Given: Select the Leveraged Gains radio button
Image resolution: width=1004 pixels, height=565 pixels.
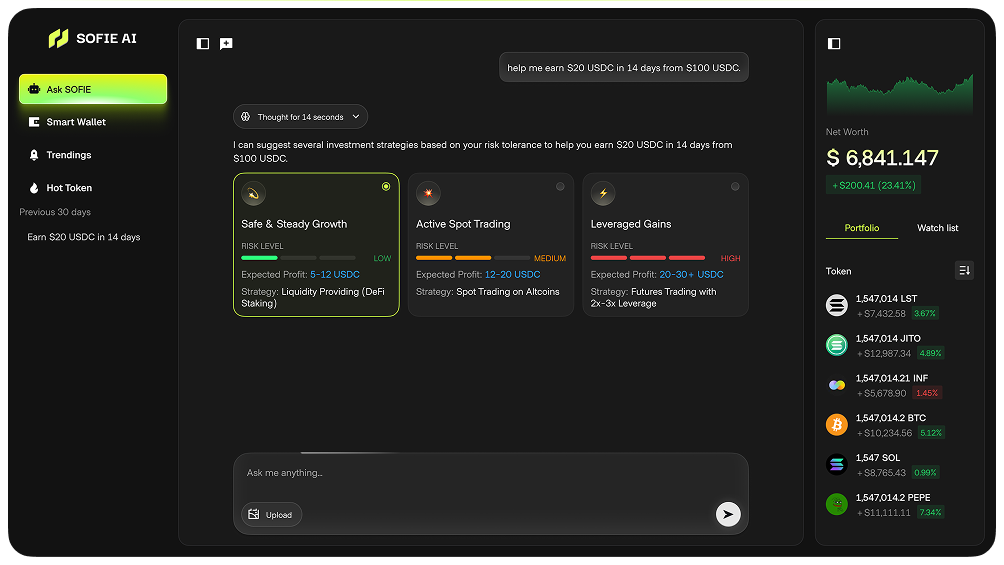Looking at the screenshot, I should coord(735,186).
